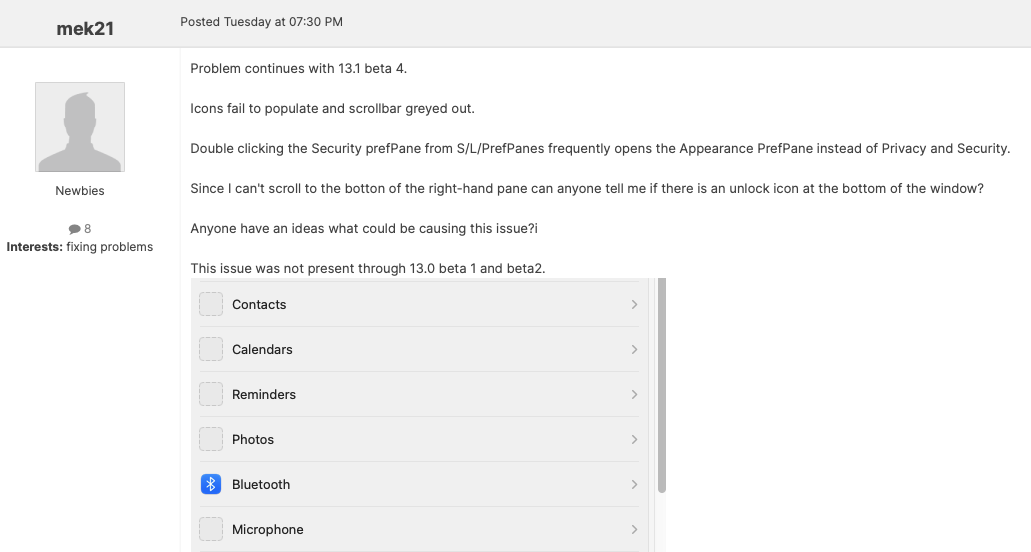The image size is (1031, 552).
Task: Click the Microphone placeholder icon
Action: pyautogui.click(x=211, y=529)
